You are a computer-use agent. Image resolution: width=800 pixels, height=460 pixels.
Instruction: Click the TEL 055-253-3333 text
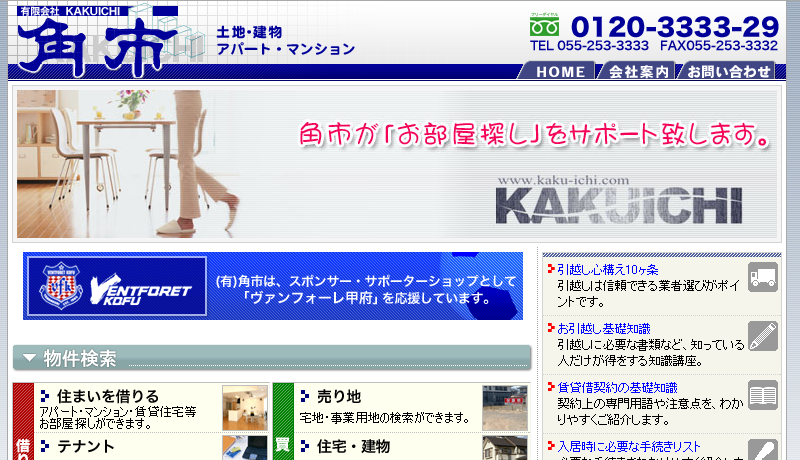[589, 46]
